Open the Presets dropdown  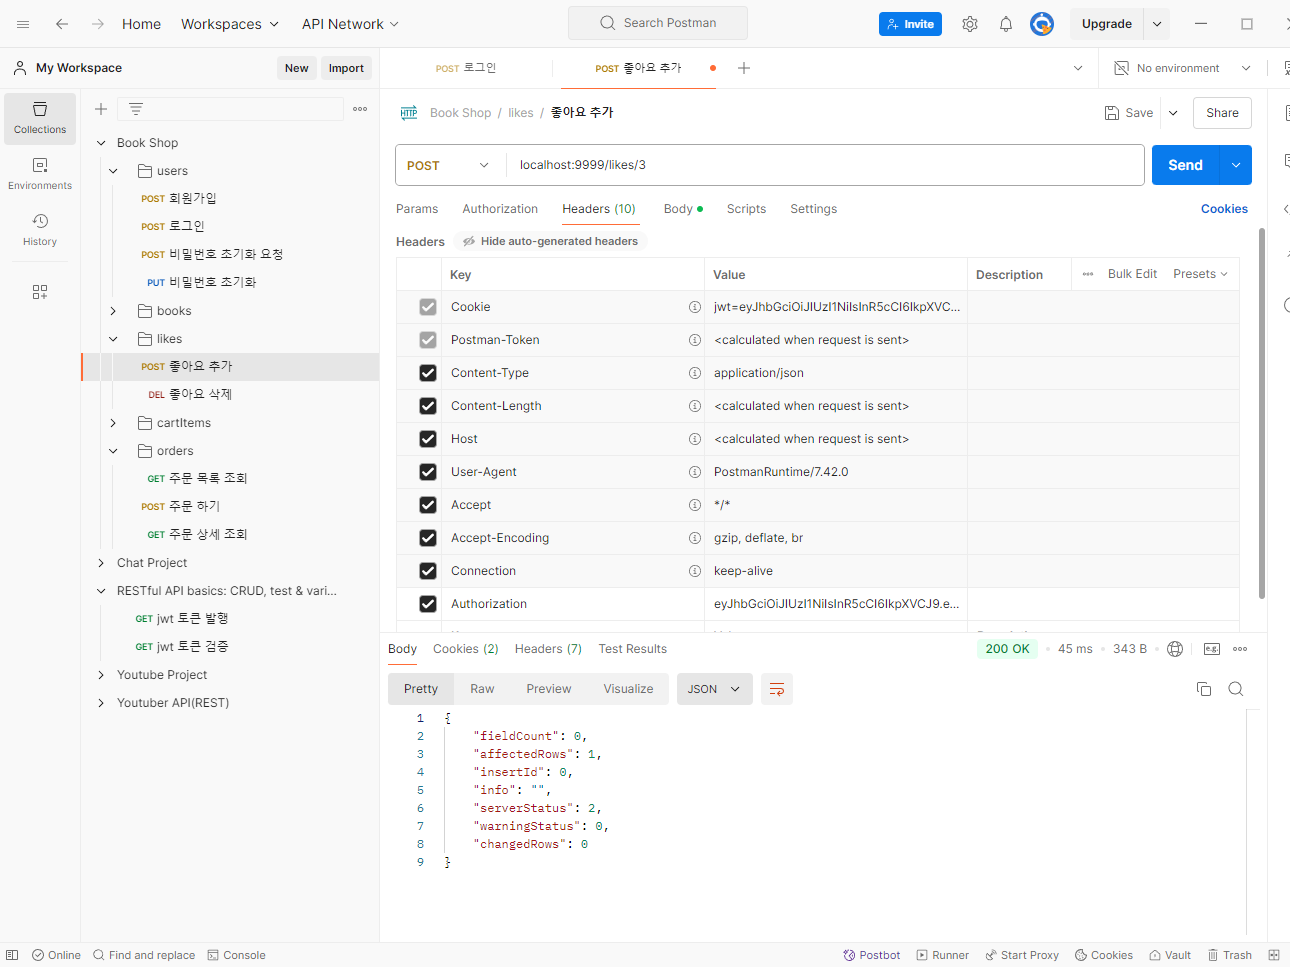pos(1200,274)
